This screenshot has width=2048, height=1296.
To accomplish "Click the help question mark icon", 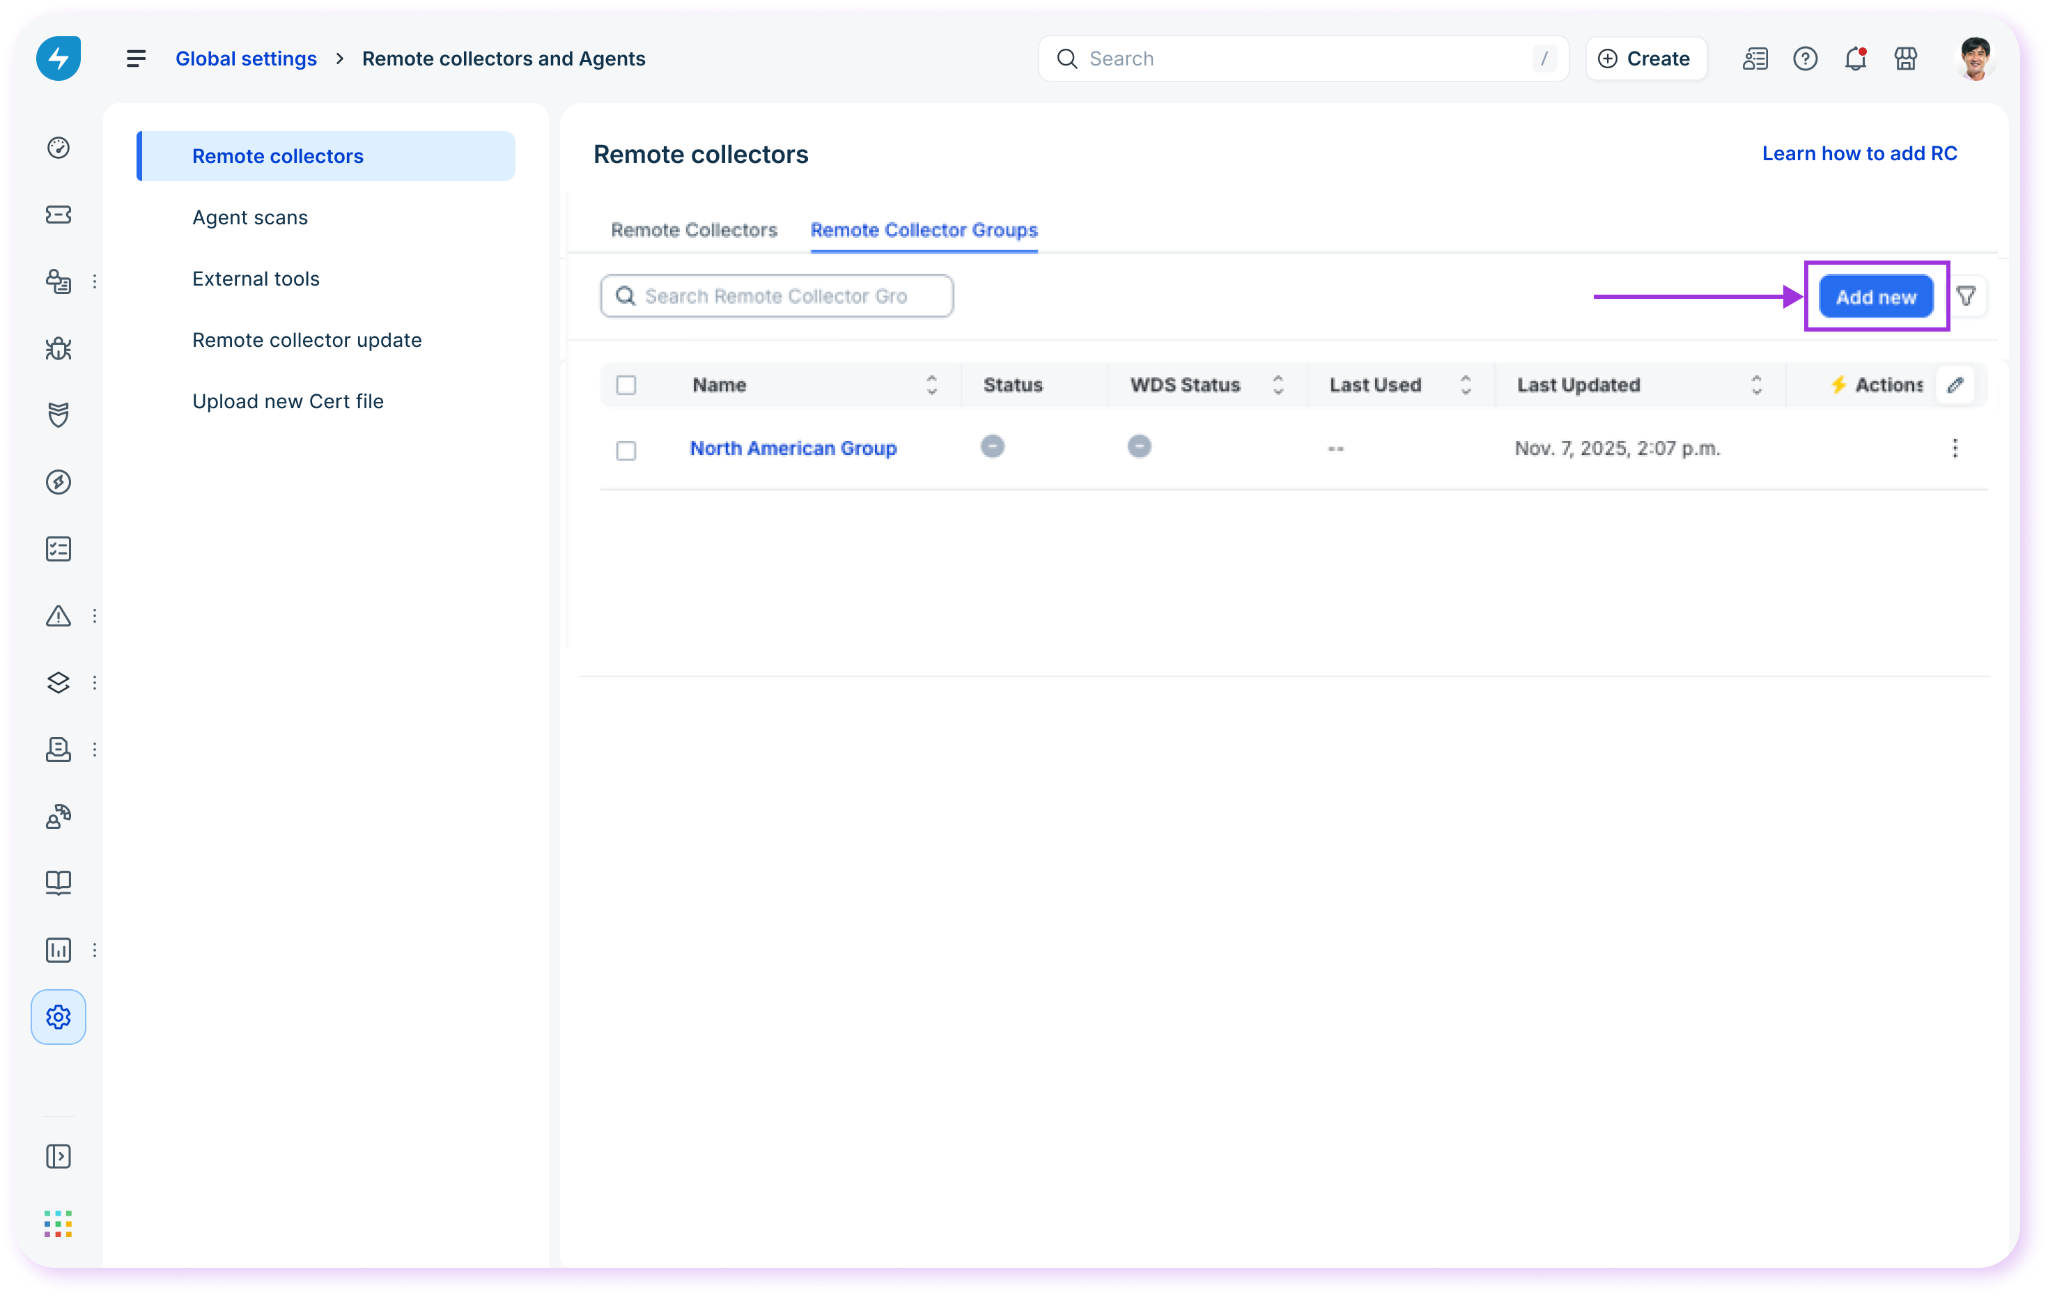I will [x=1805, y=59].
